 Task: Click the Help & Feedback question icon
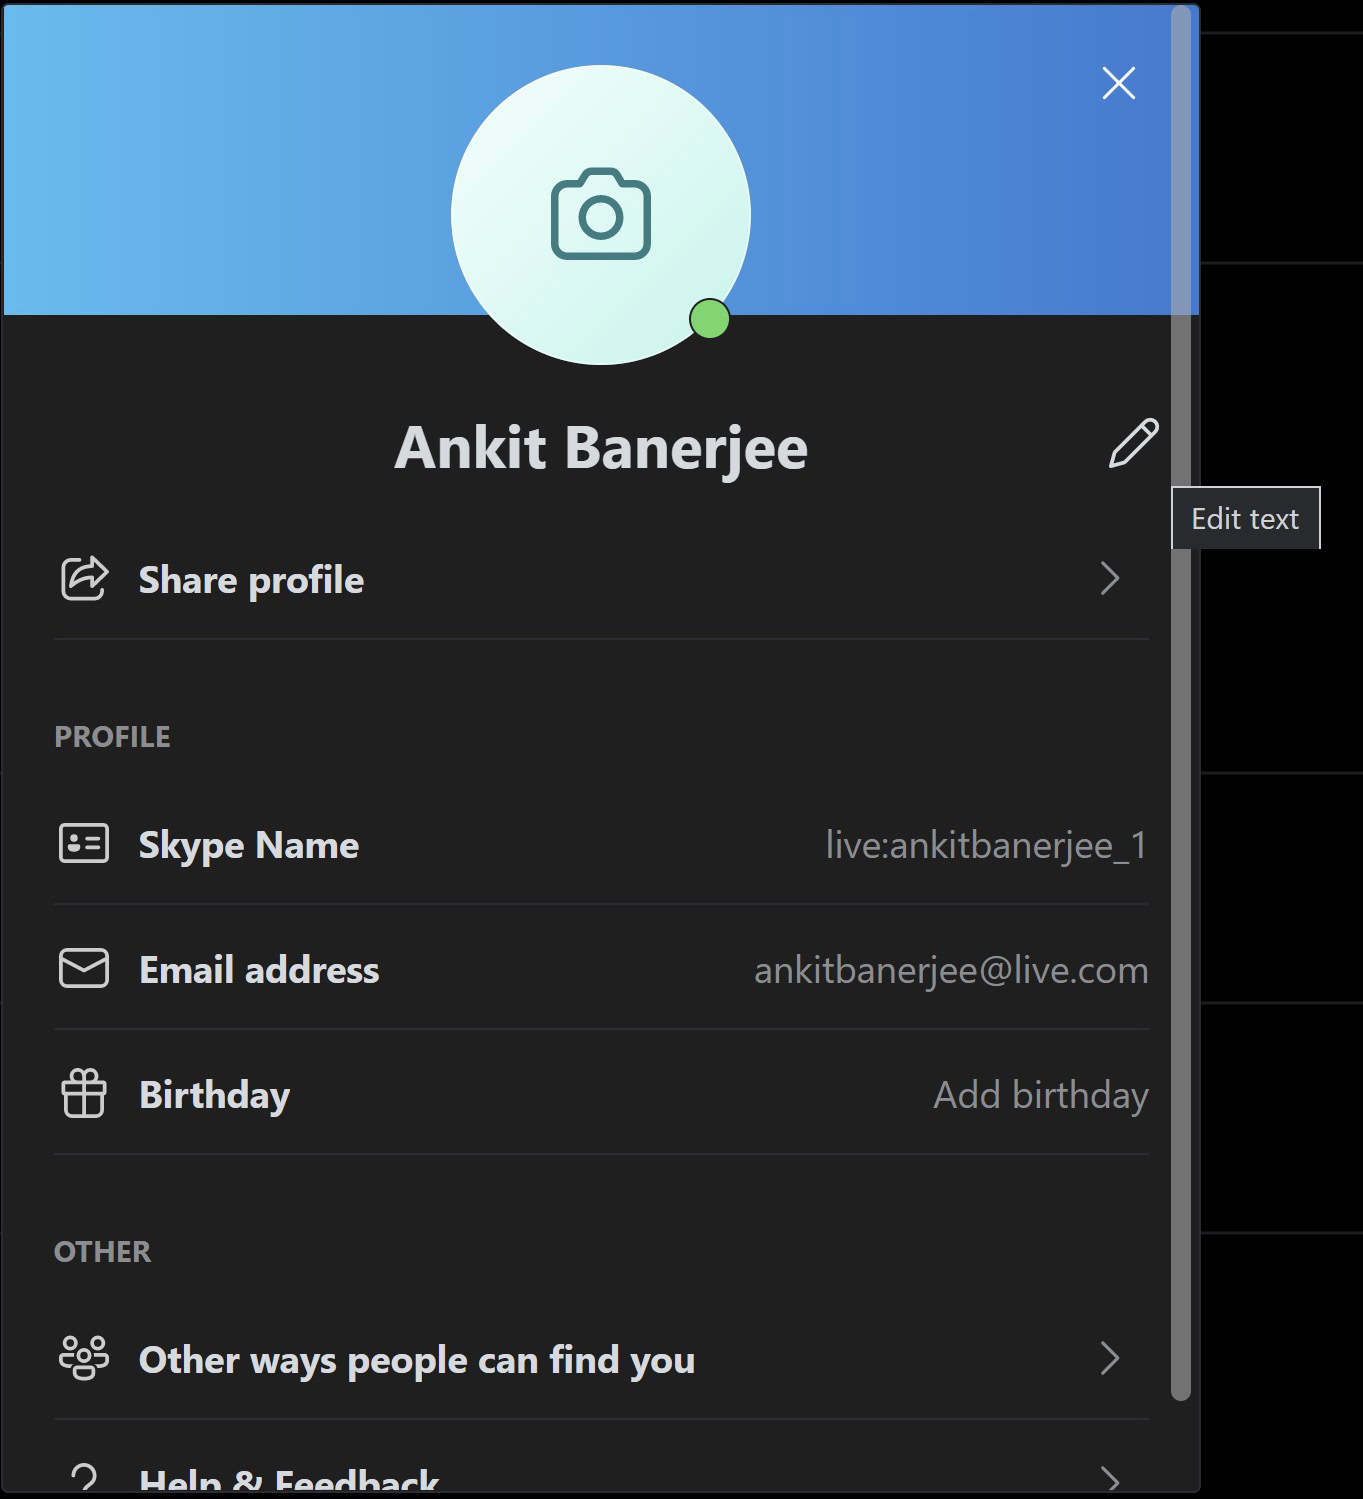pos(84,1477)
